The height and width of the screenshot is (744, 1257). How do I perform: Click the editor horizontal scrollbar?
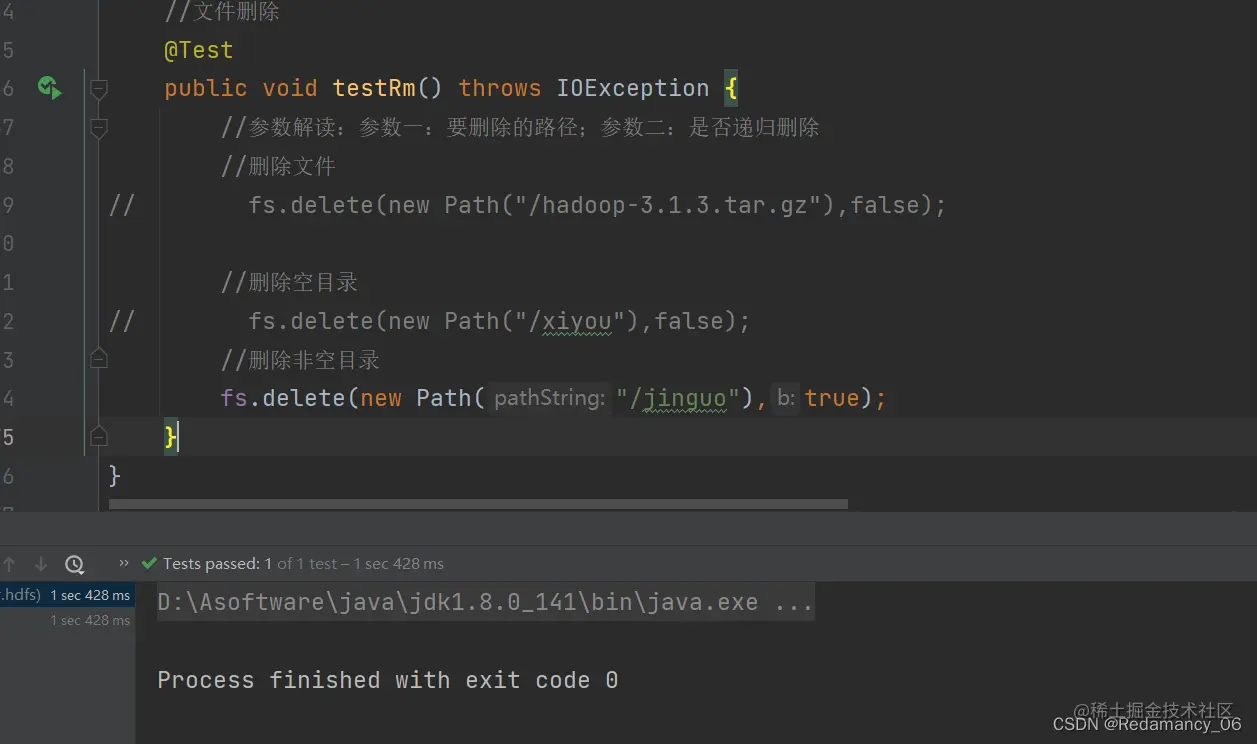(x=478, y=505)
